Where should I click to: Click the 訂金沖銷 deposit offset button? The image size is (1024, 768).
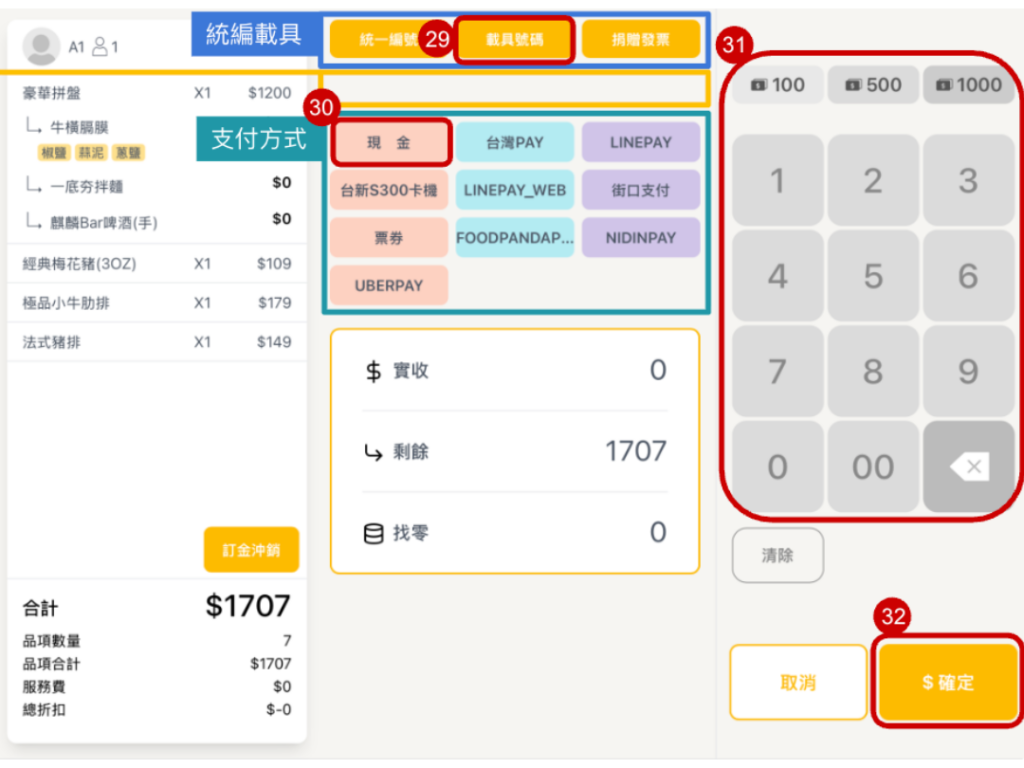[x=251, y=550]
